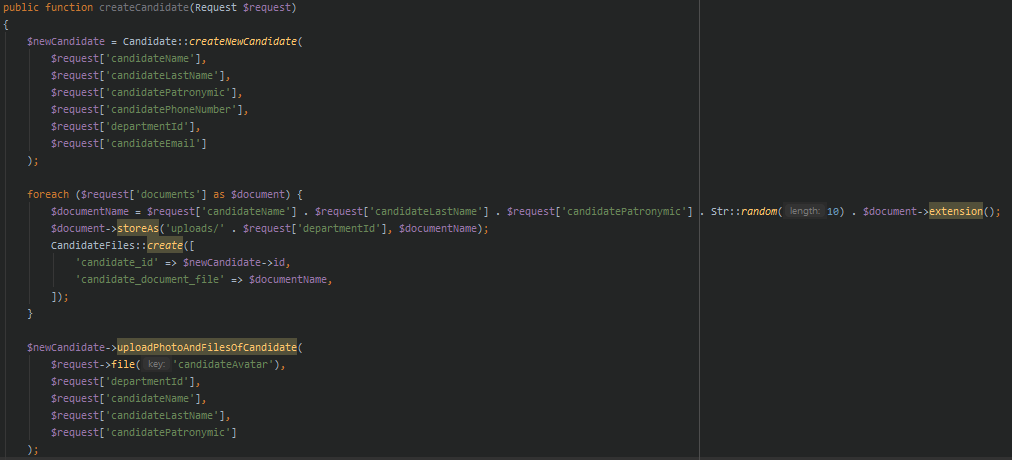Click the foreach keyword
1012x460 pixels.
coord(50,194)
